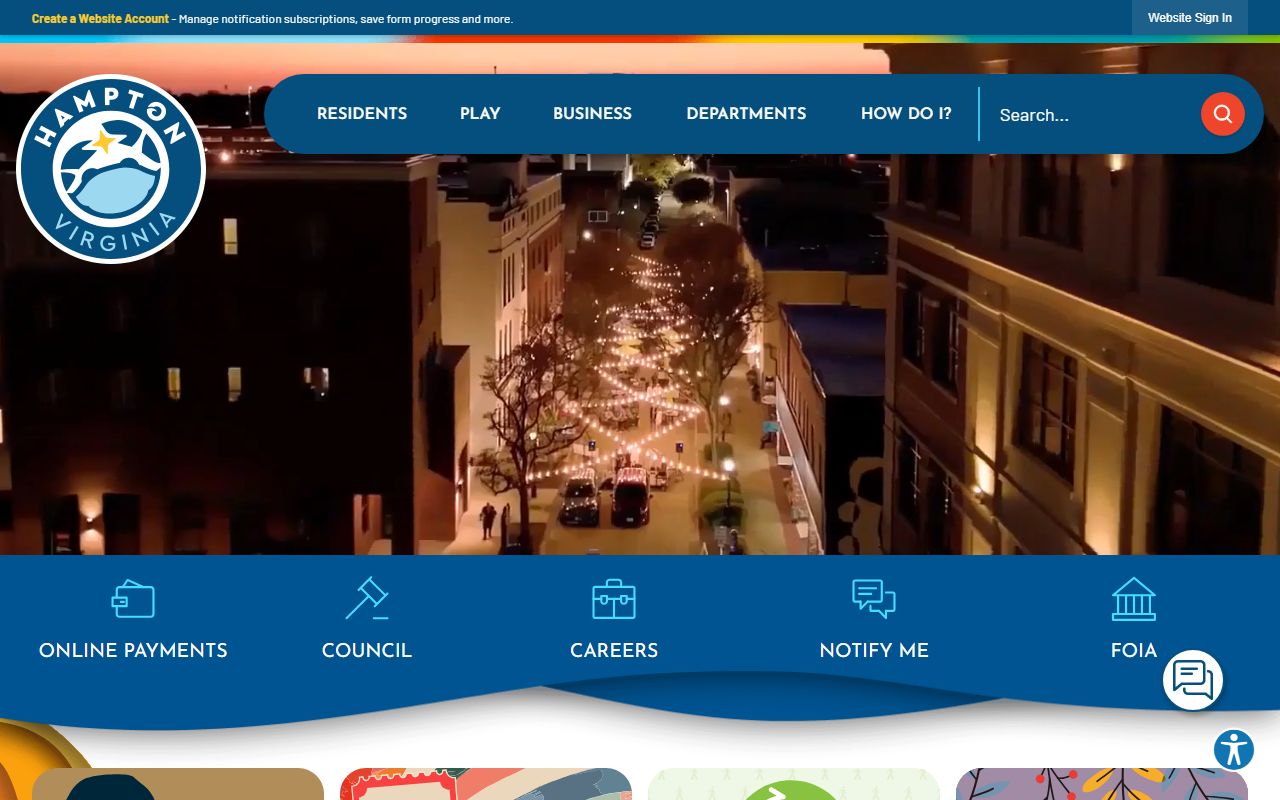This screenshot has height=800, width=1280.
Task: Click the wallet icon above Online Payments
Action: 133,599
